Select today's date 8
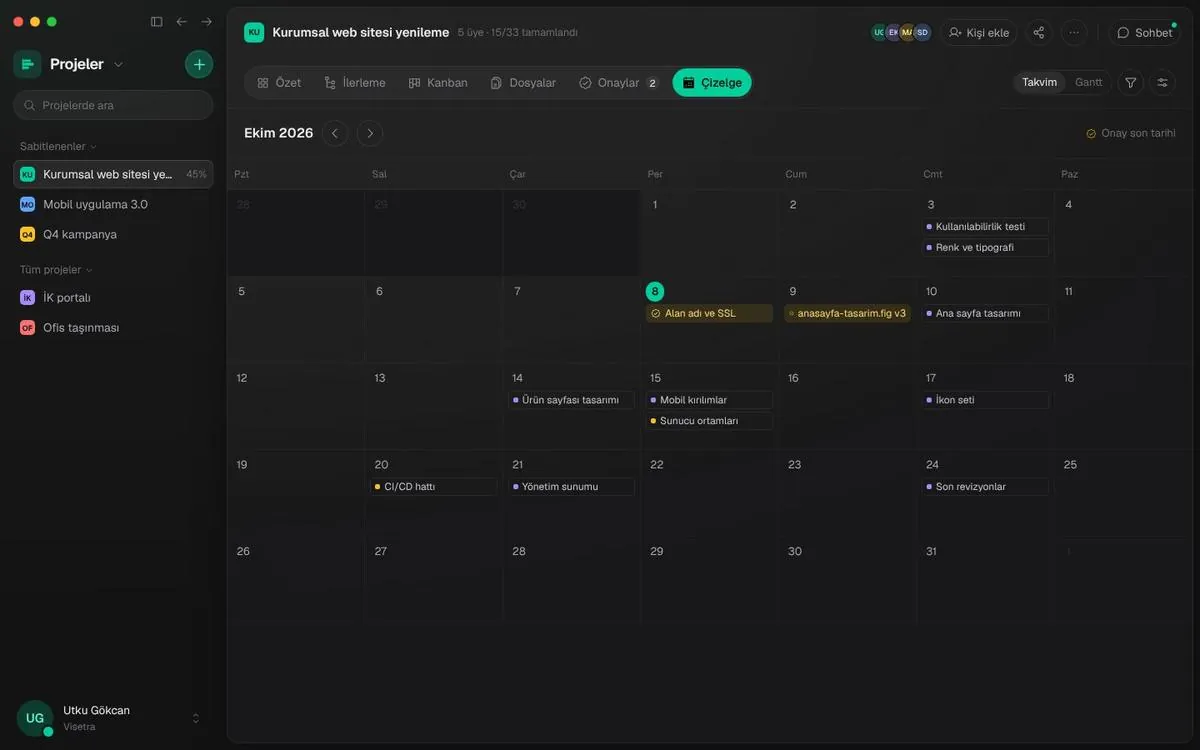 click(655, 291)
